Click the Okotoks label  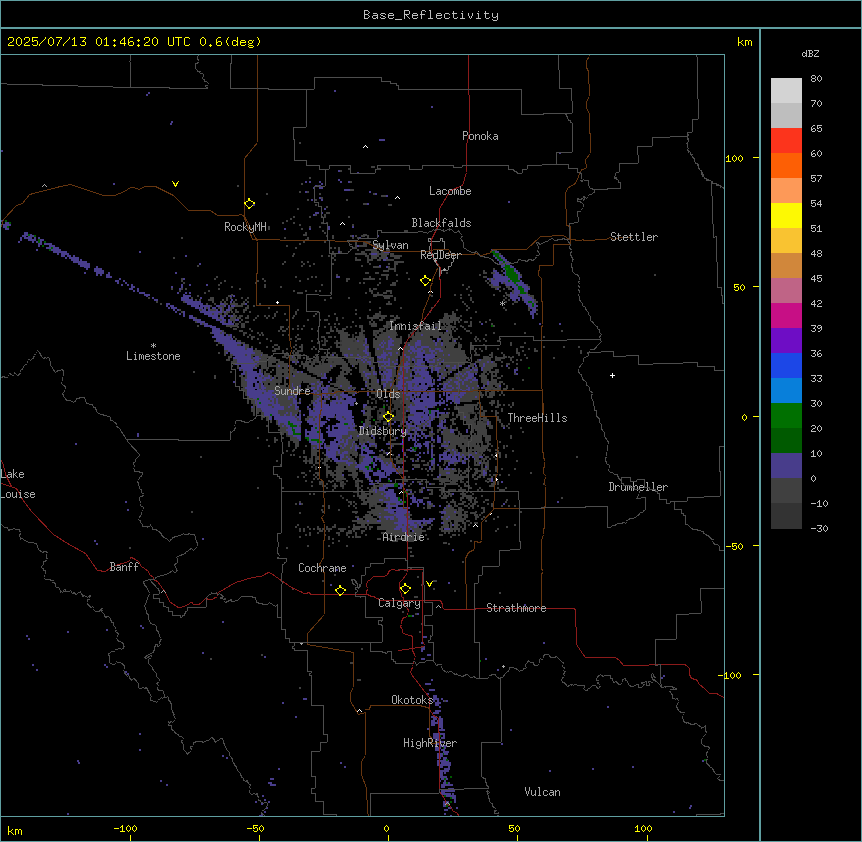point(412,700)
